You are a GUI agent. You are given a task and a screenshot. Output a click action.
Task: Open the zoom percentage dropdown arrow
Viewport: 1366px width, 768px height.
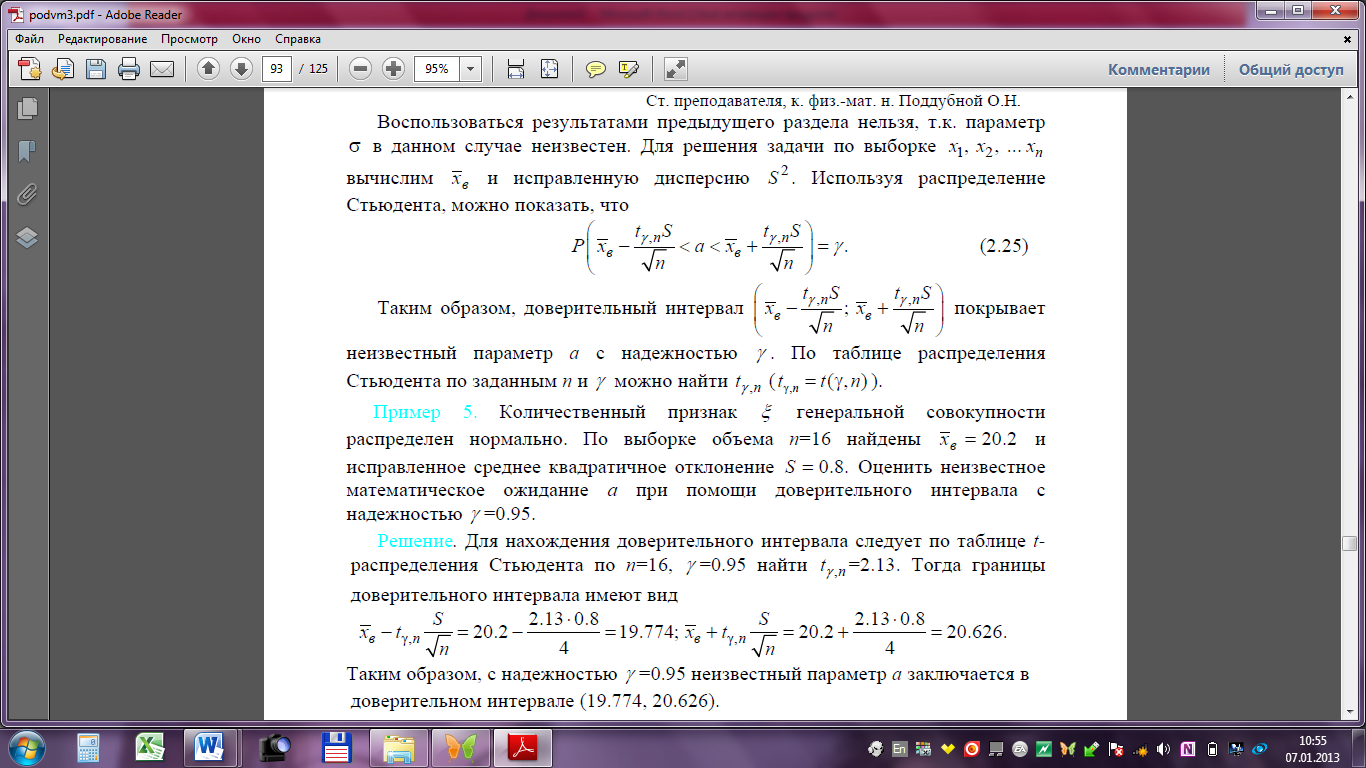click(x=470, y=69)
